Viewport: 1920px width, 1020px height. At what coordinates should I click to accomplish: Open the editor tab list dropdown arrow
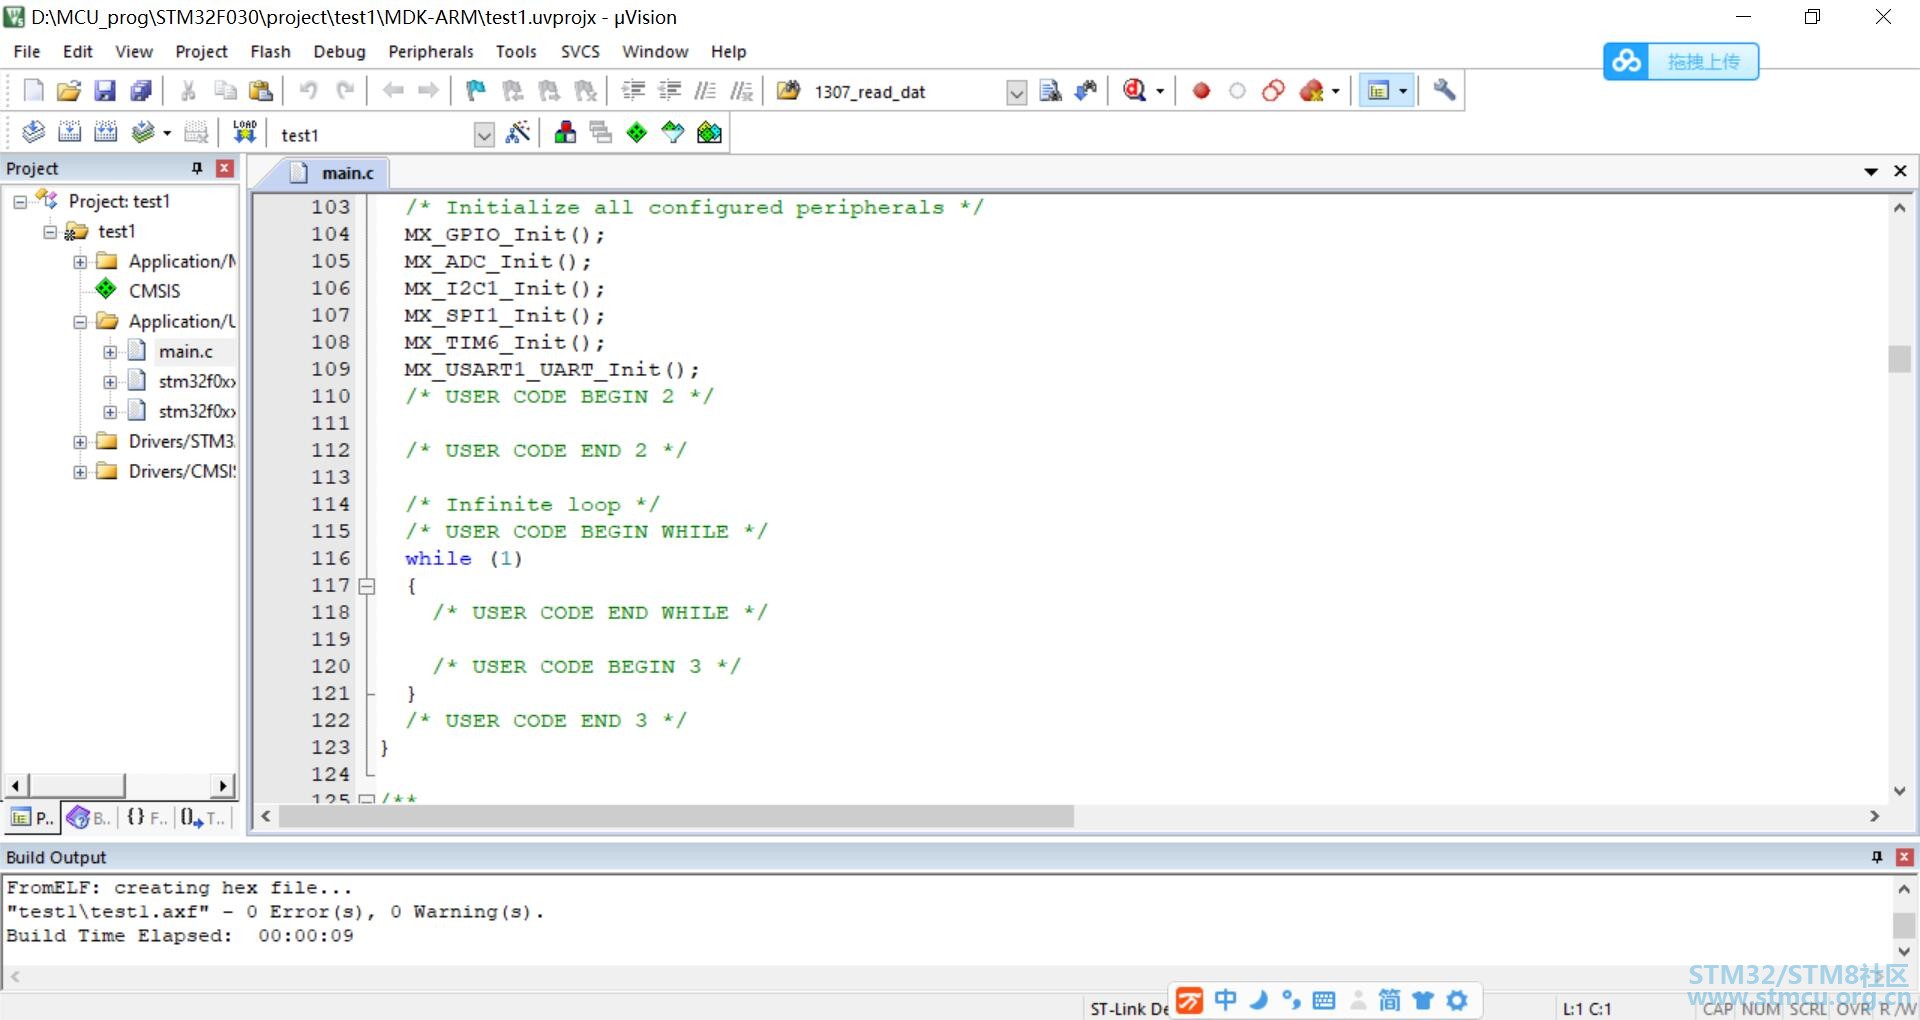click(1871, 172)
